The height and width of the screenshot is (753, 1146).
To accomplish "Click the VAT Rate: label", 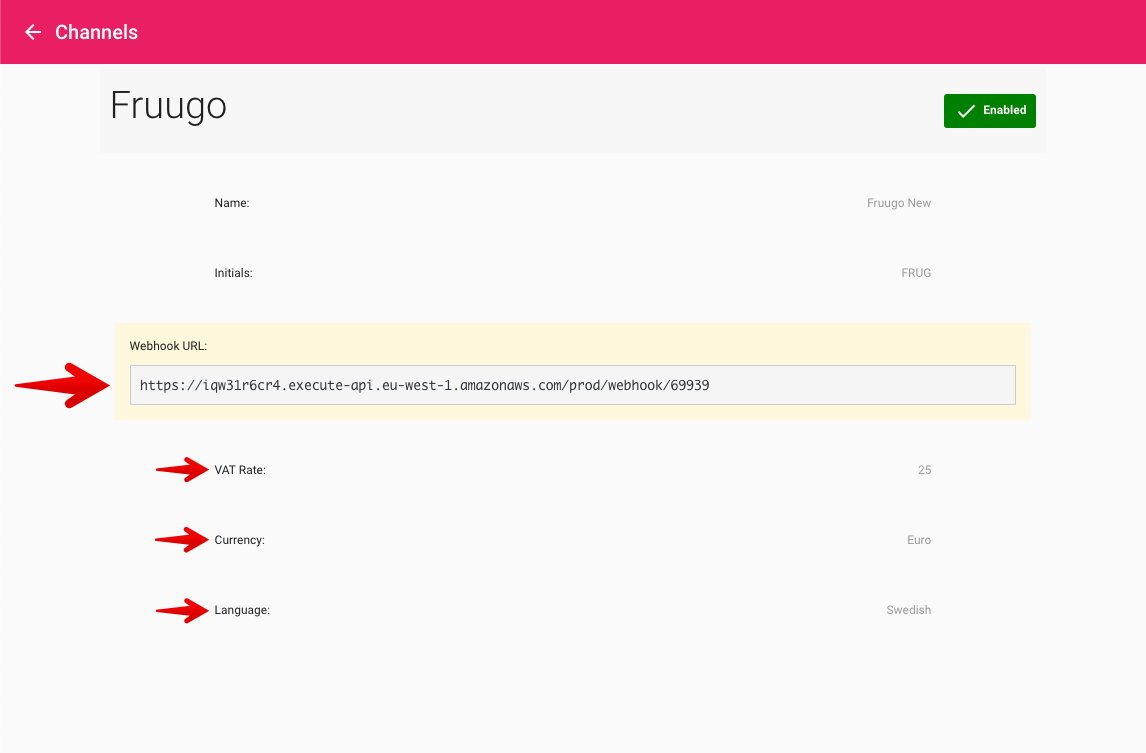I will (x=240, y=469).
